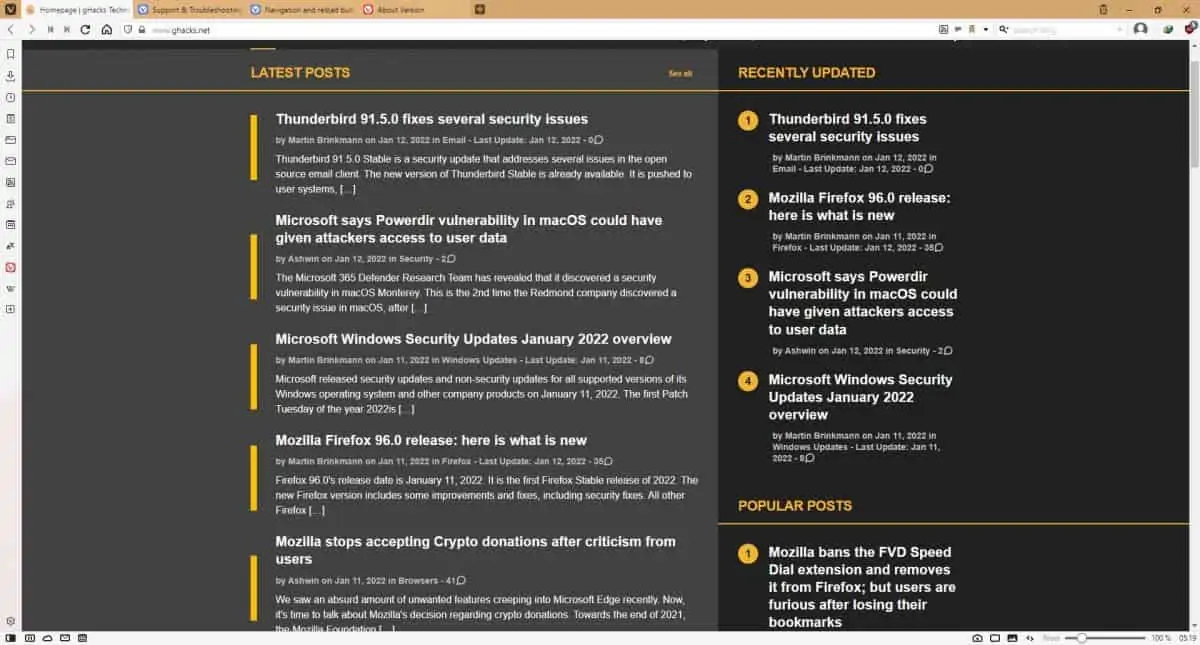This screenshot has width=1200, height=645.
Task: Toggle images display in status bar
Action: (x=1012, y=637)
